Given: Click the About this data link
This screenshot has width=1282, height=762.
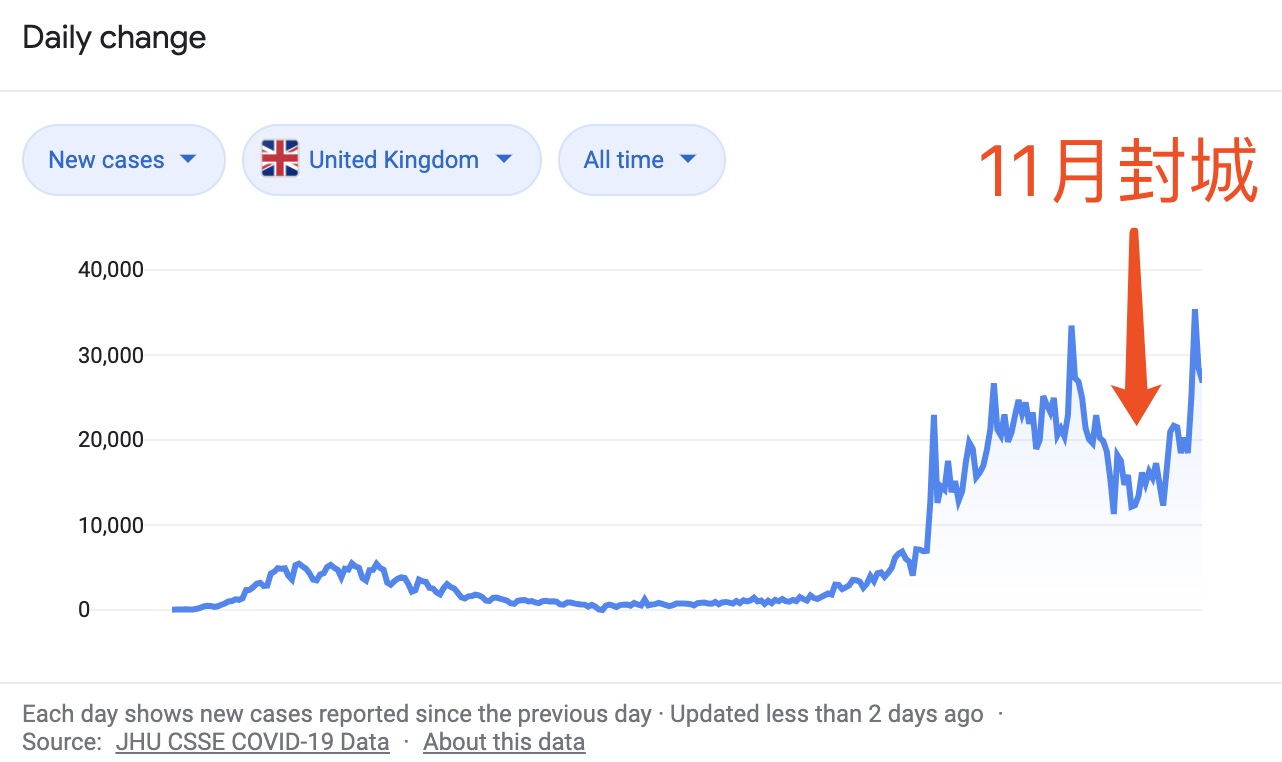Looking at the screenshot, I should click(x=504, y=742).
